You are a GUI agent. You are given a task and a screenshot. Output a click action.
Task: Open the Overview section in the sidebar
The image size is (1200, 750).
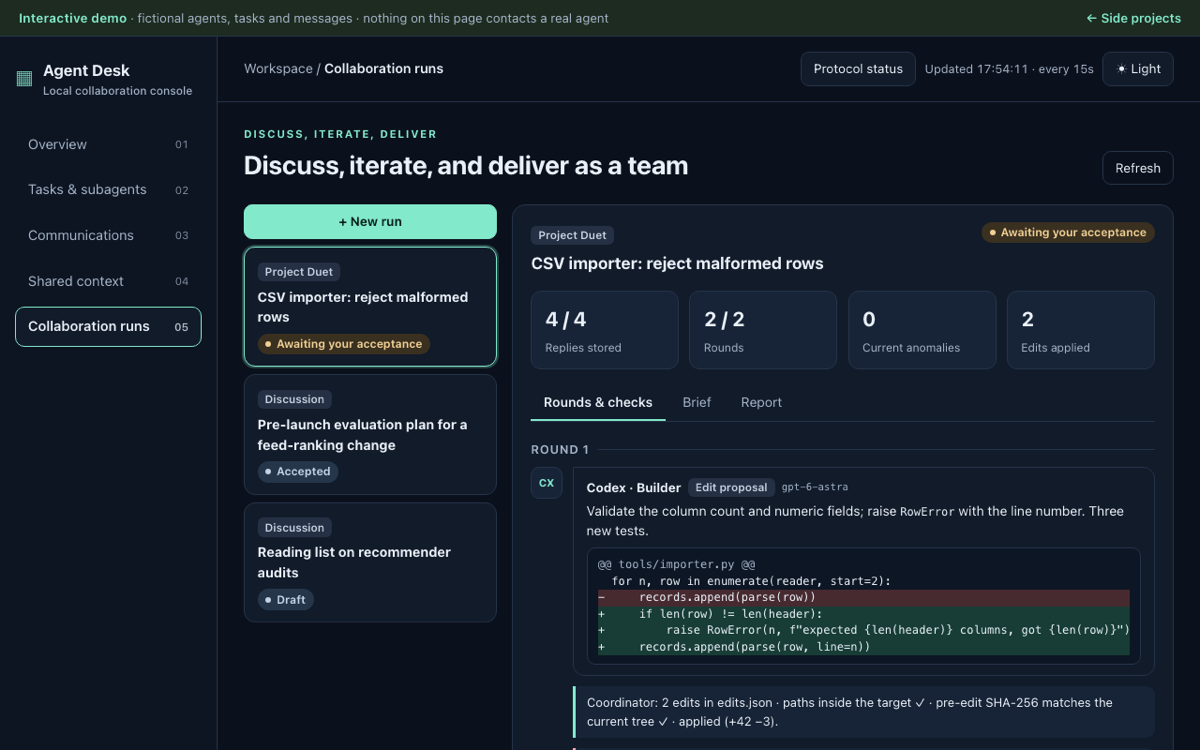point(108,144)
